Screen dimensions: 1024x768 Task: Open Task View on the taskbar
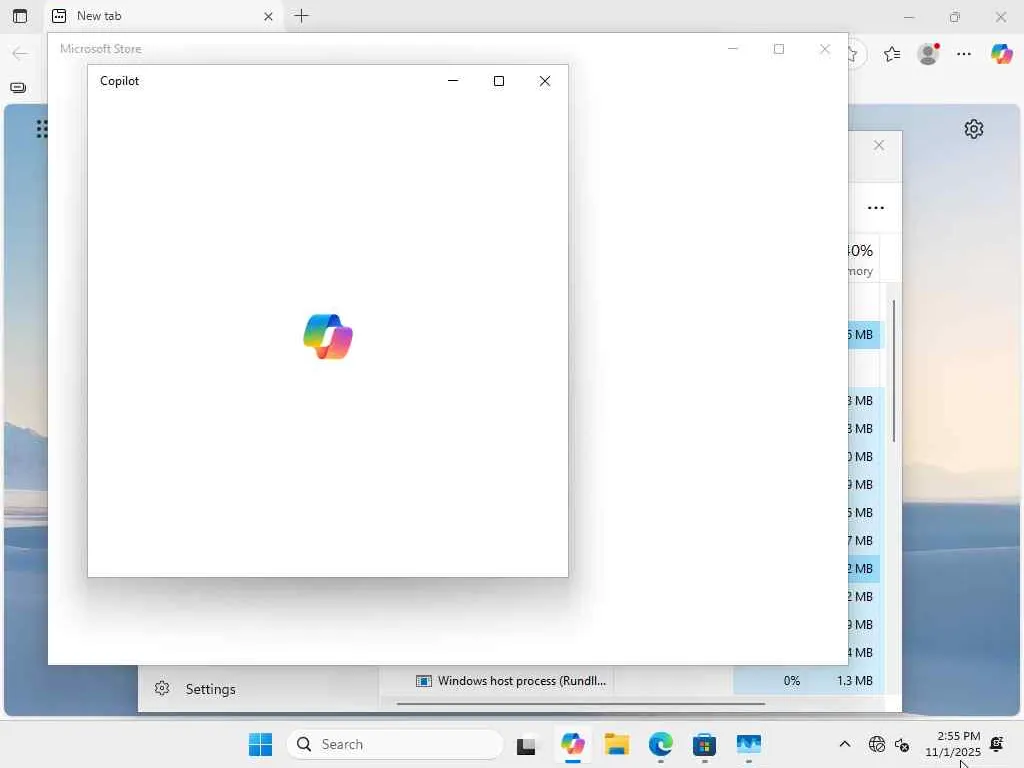[526, 744]
